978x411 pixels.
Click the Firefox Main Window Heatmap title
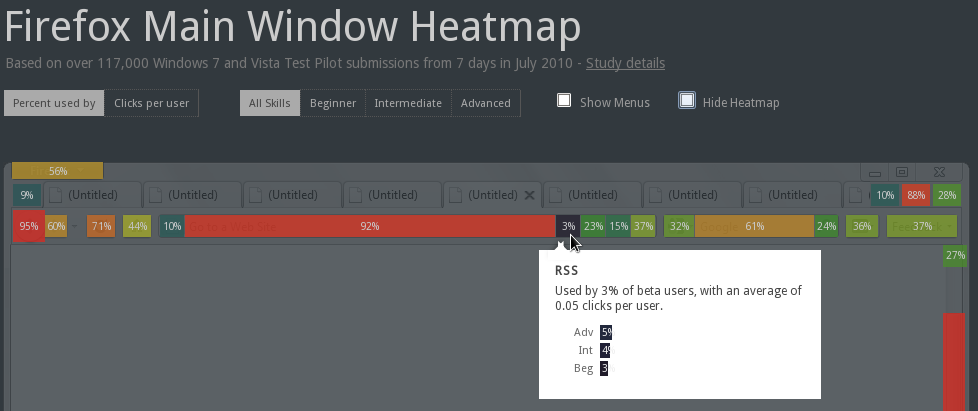pos(293,26)
